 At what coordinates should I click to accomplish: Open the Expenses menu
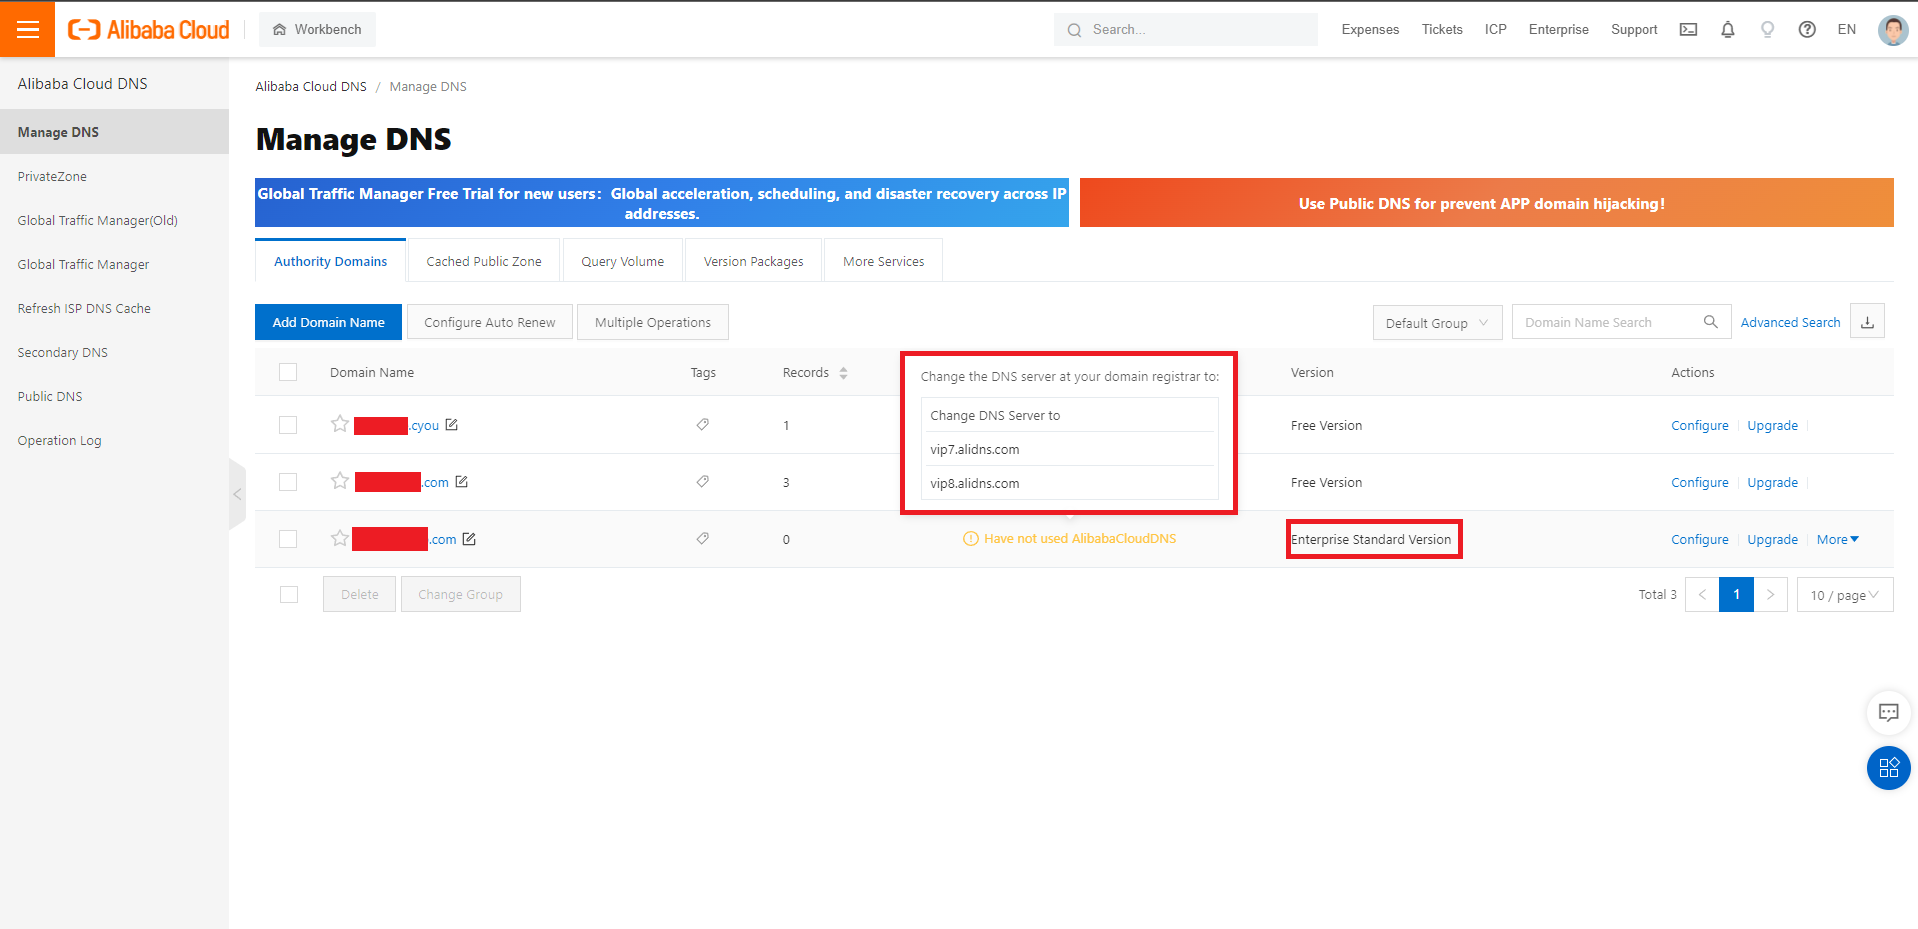coord(1370,30)
